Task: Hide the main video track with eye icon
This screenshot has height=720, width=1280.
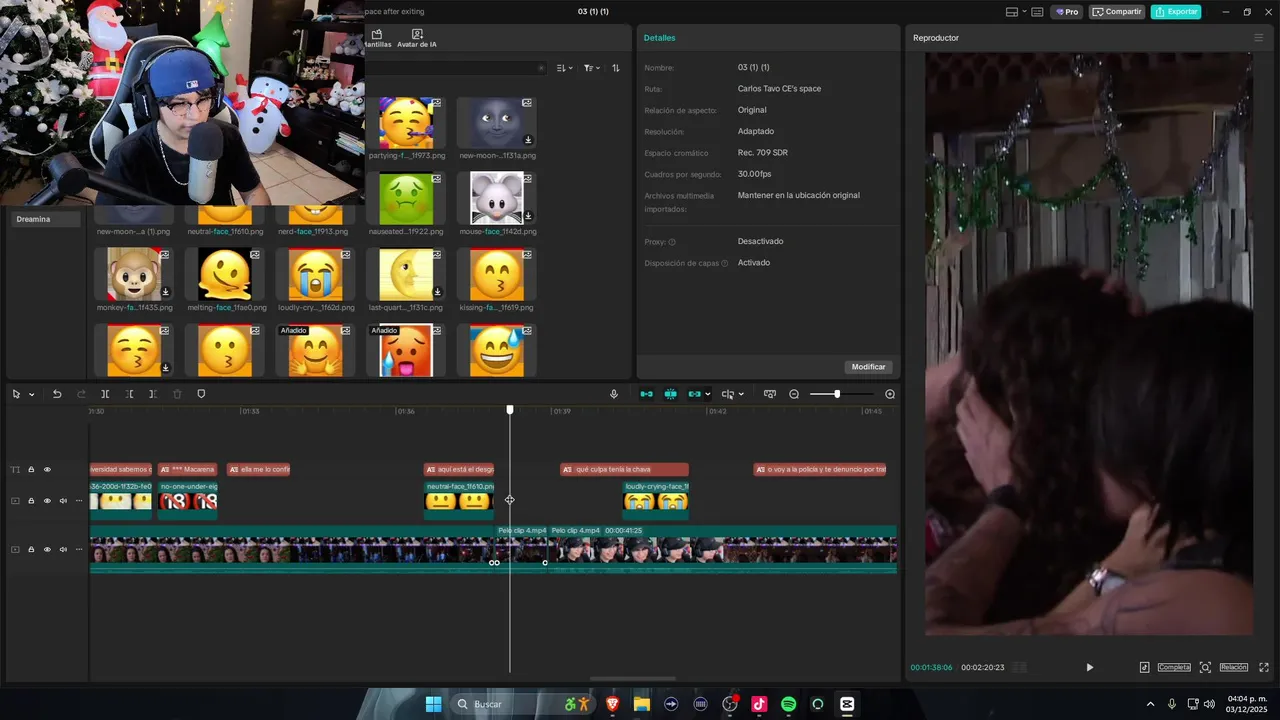Action: pyautogui.click(x=47, y=549)
